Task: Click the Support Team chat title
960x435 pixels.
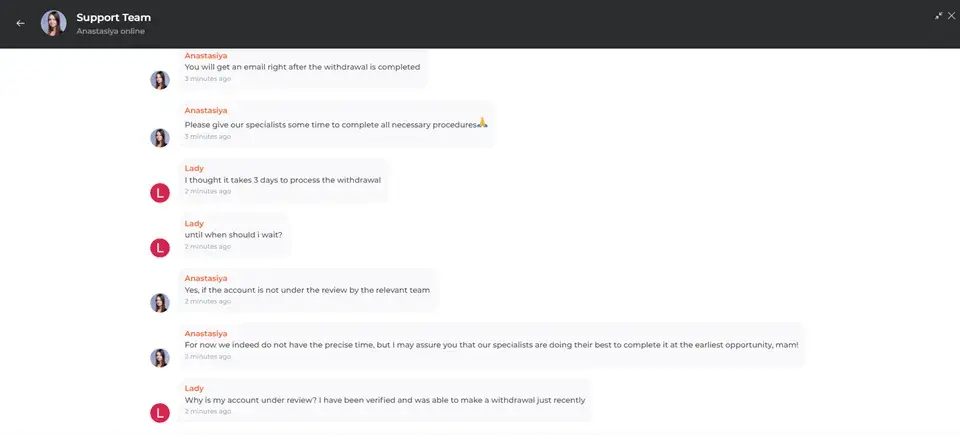Action: pyautogui.click(x=113, y=17)
